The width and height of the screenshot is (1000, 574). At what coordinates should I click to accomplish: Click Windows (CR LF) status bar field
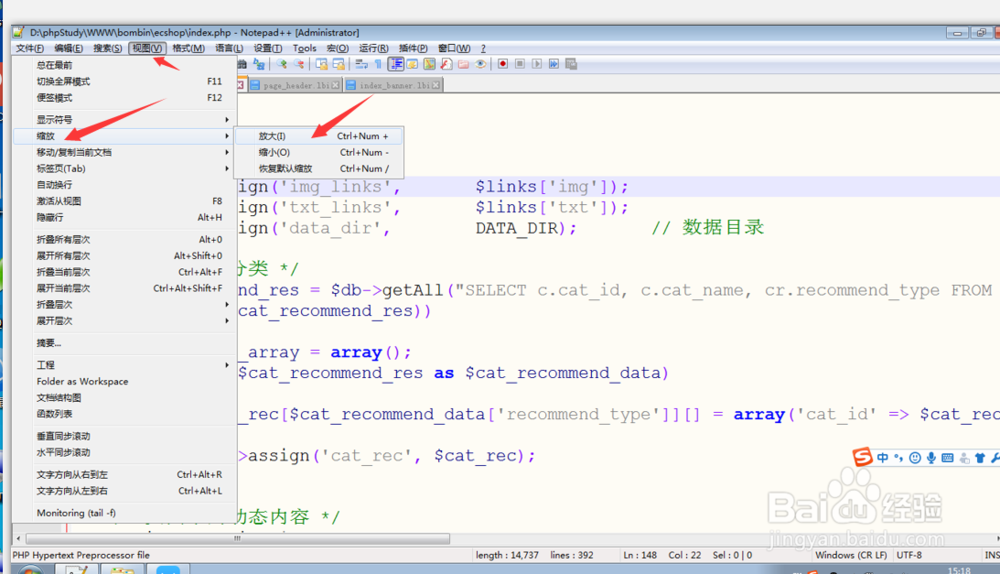[x=851, y=555]
